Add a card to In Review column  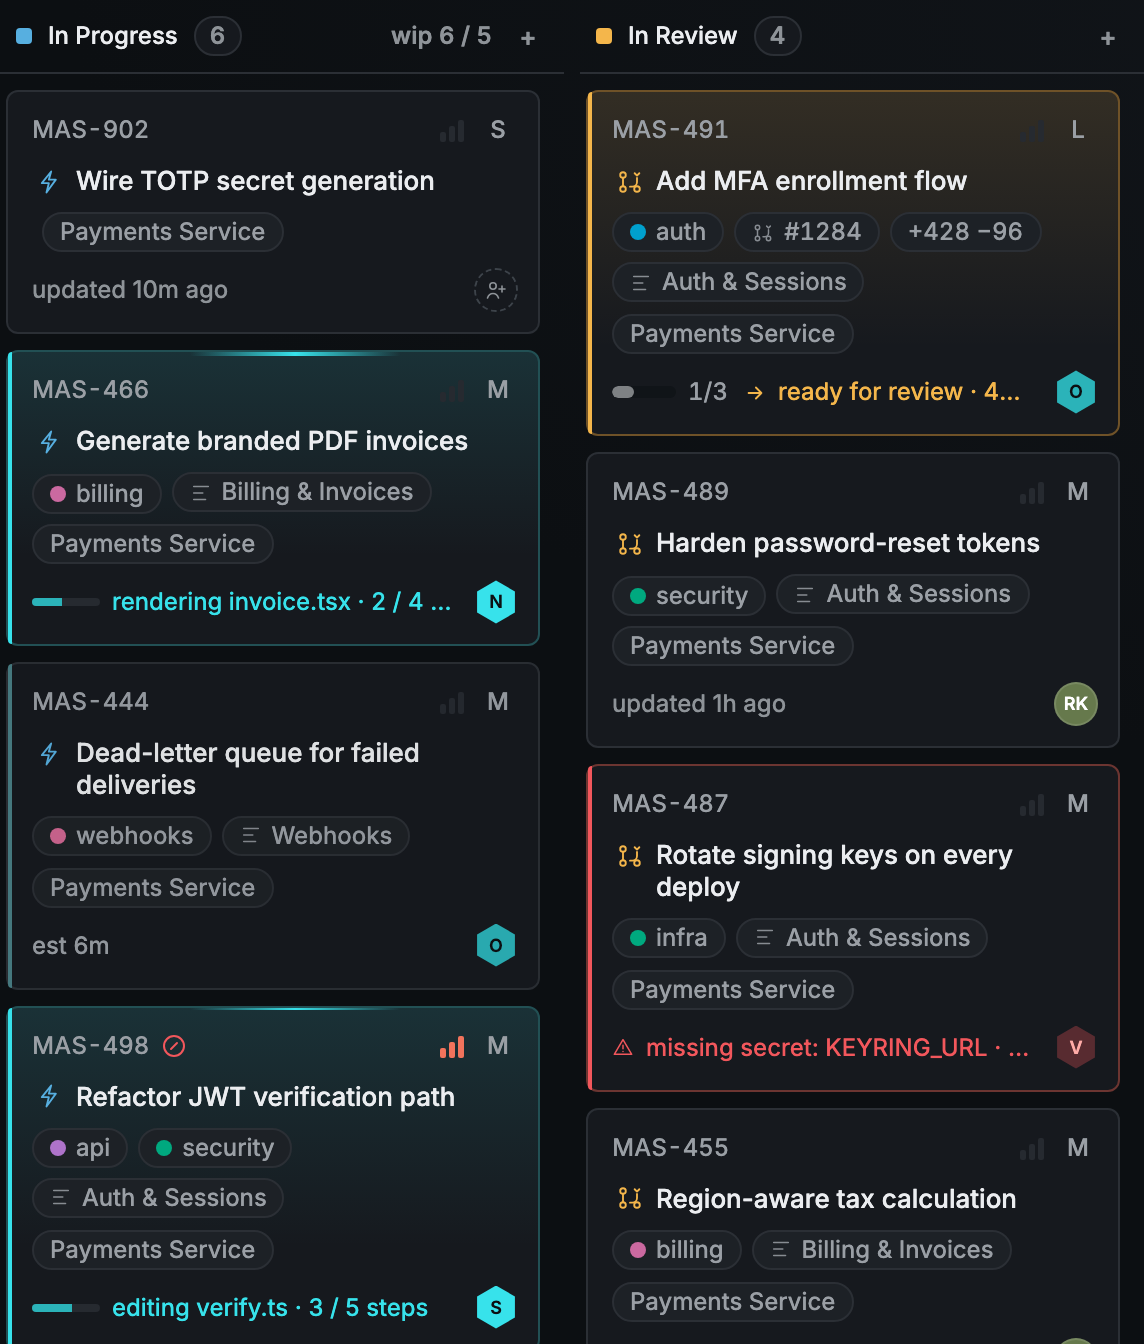coord(1108,38)
